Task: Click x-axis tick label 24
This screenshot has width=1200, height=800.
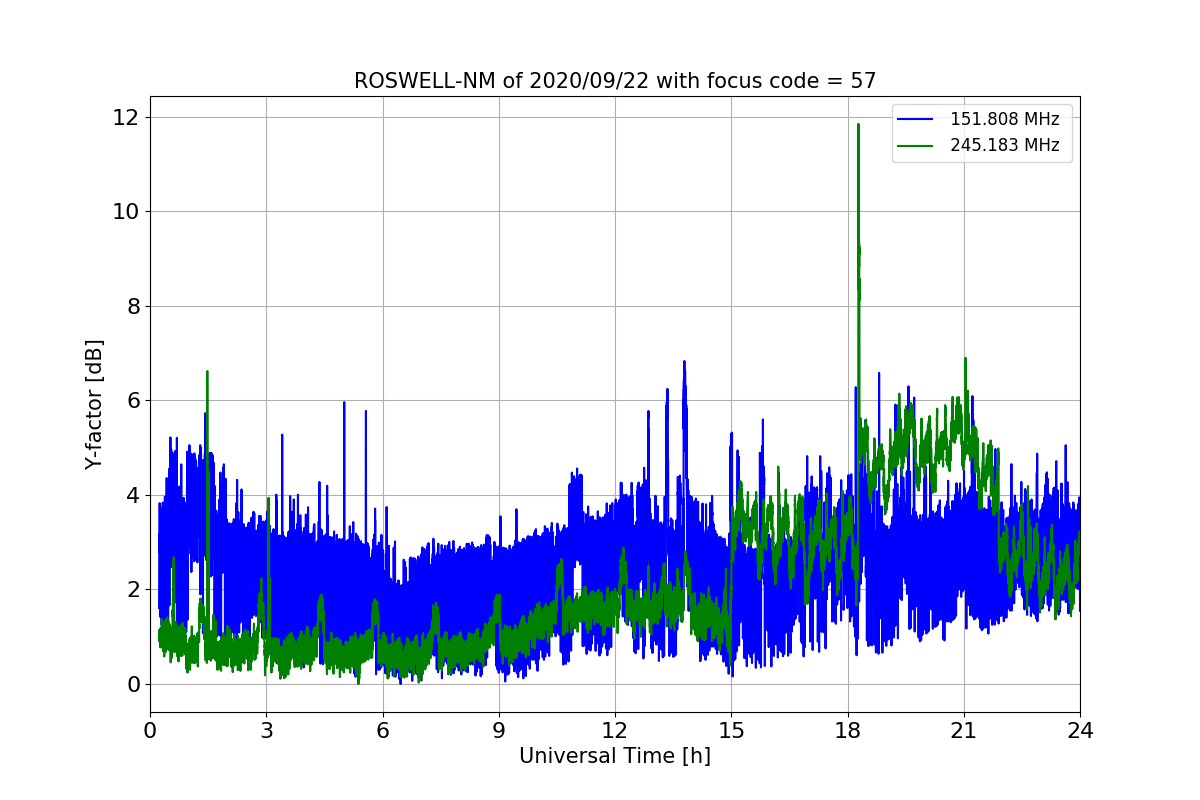Action: pos(1080,730)
